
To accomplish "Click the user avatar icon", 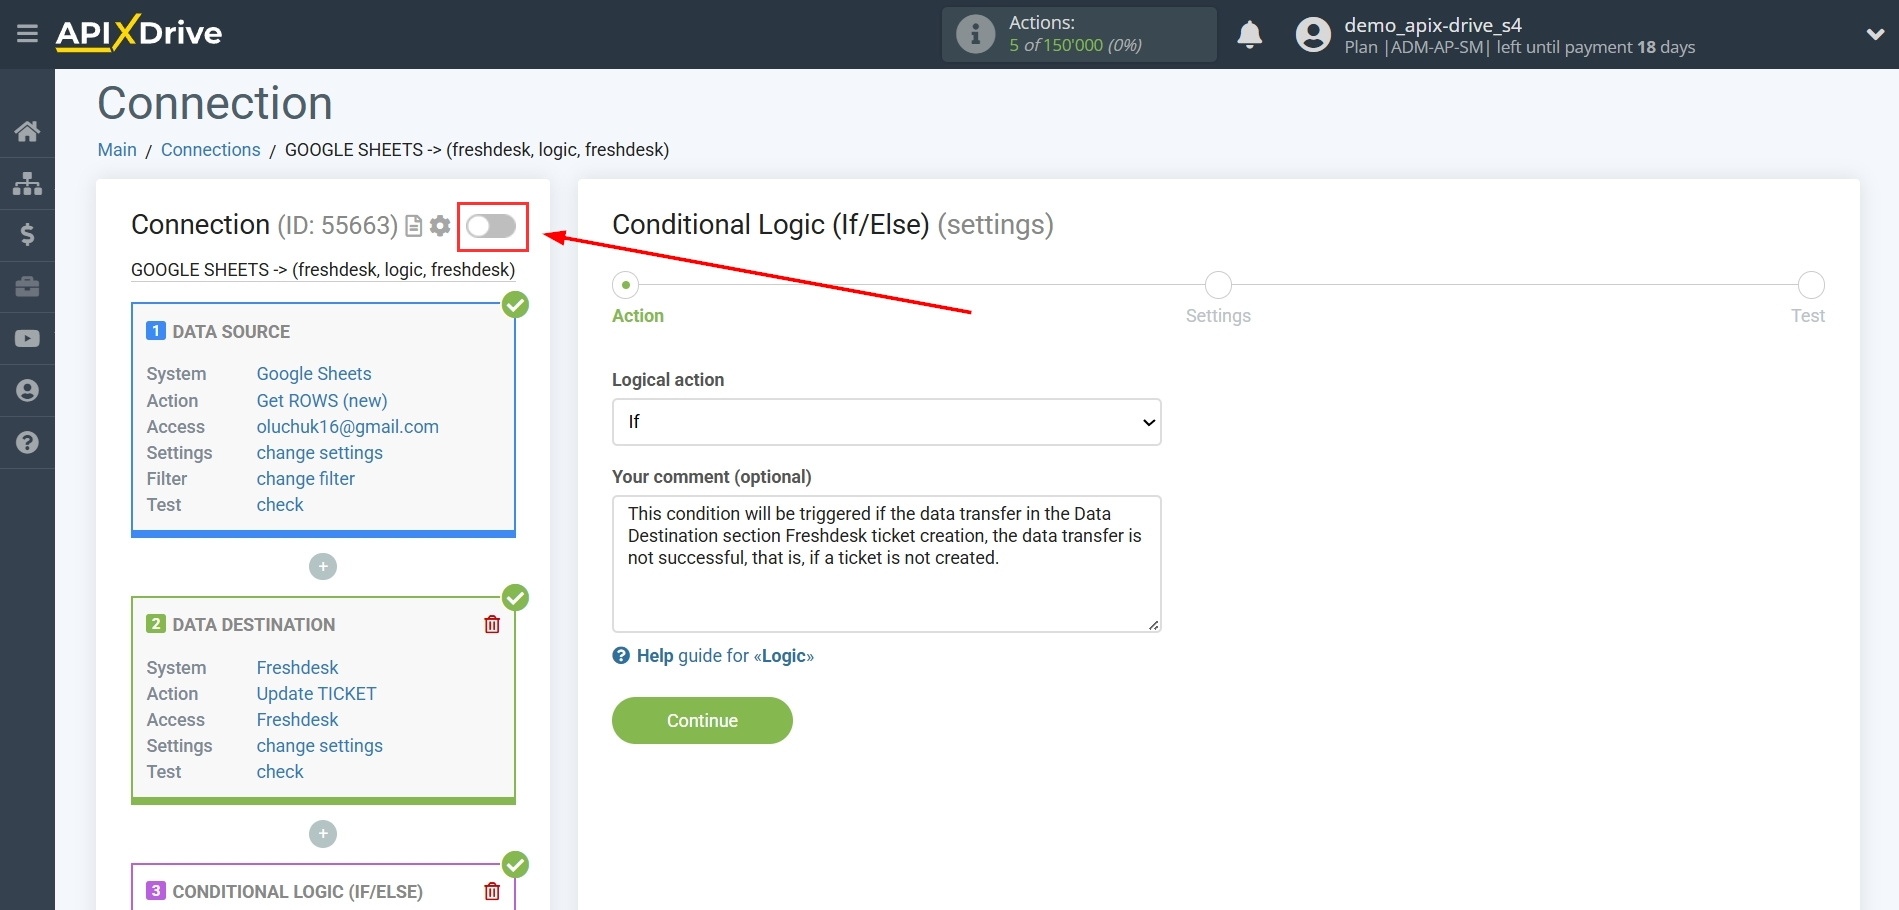I will (1313, 34).
